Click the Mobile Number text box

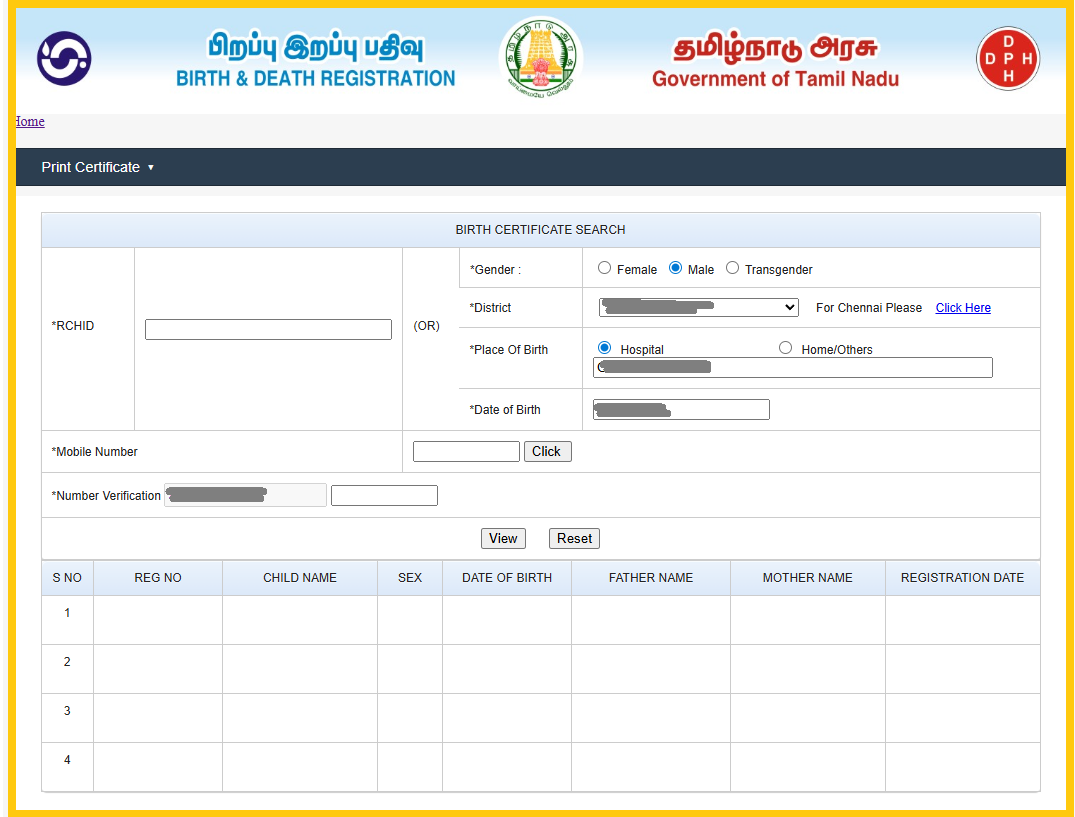(466, 451)
